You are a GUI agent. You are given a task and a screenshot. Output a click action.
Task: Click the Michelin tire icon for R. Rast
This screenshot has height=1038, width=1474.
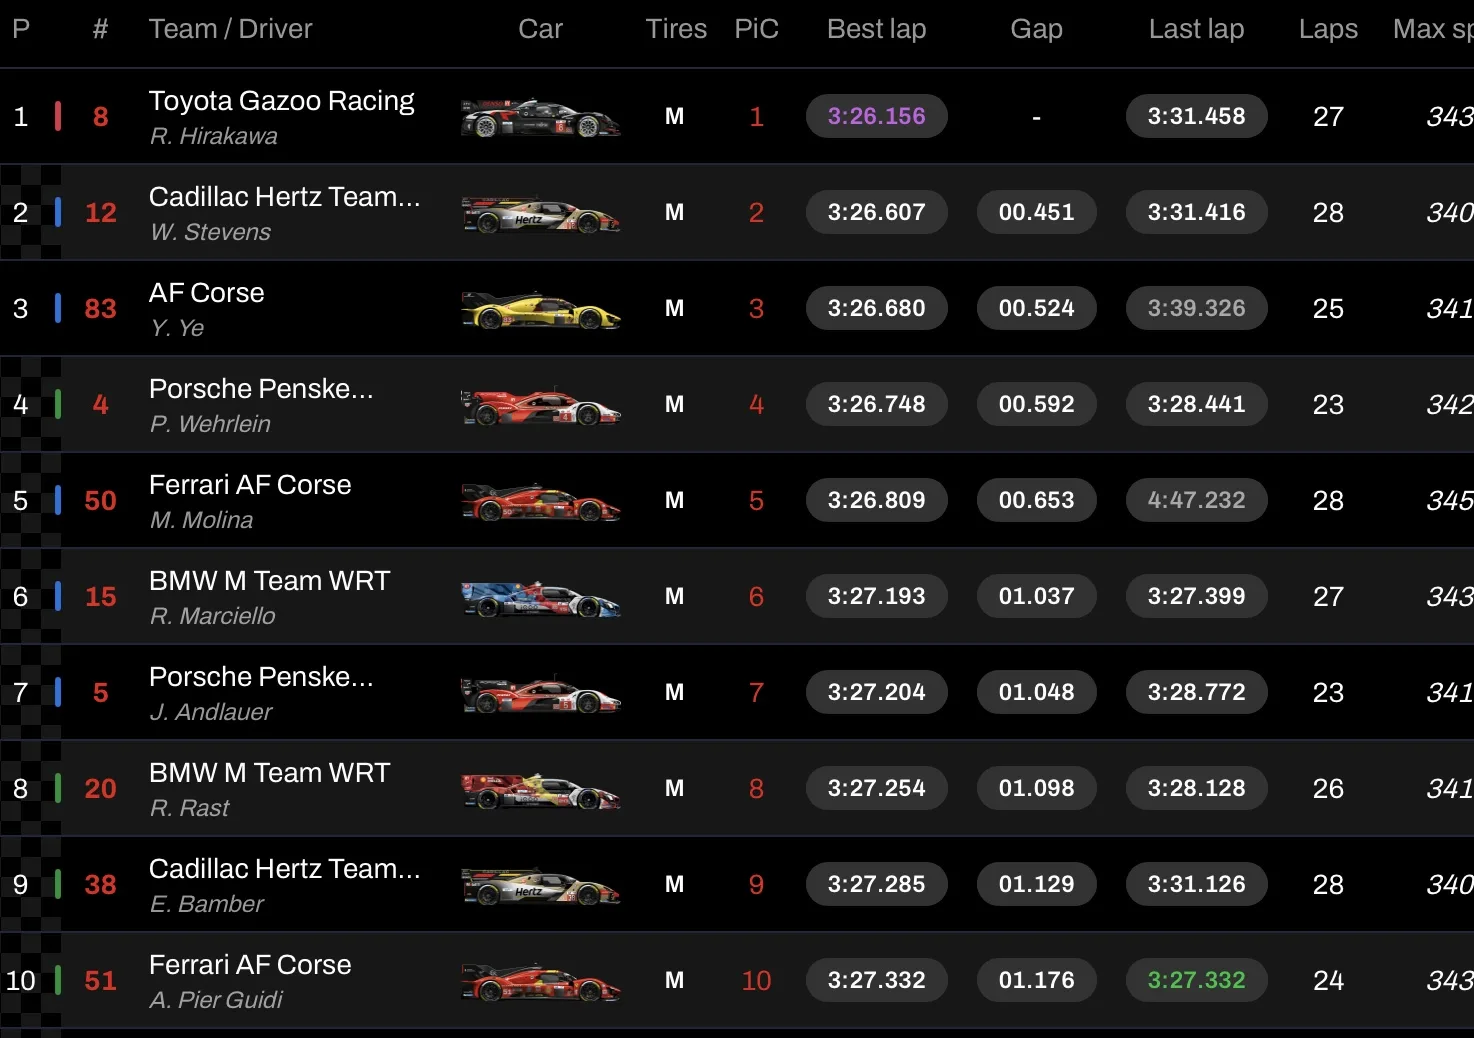tap(675, 789)
